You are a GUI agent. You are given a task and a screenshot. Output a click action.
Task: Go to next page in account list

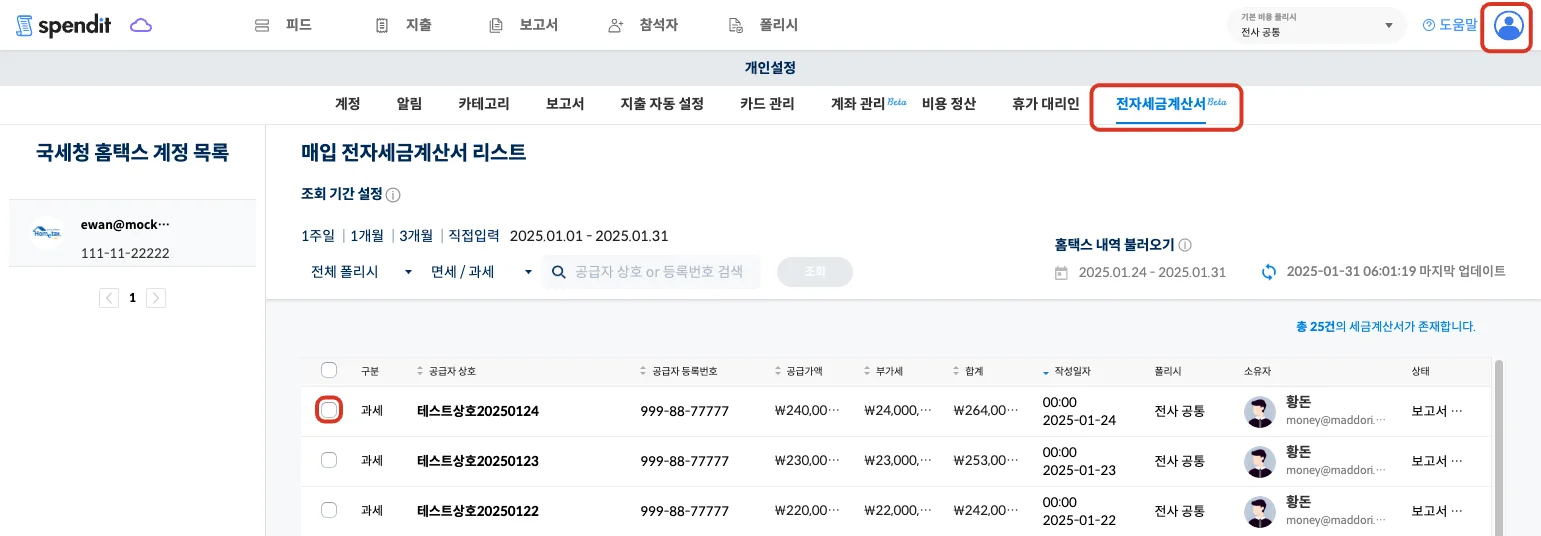pos(156,298)
